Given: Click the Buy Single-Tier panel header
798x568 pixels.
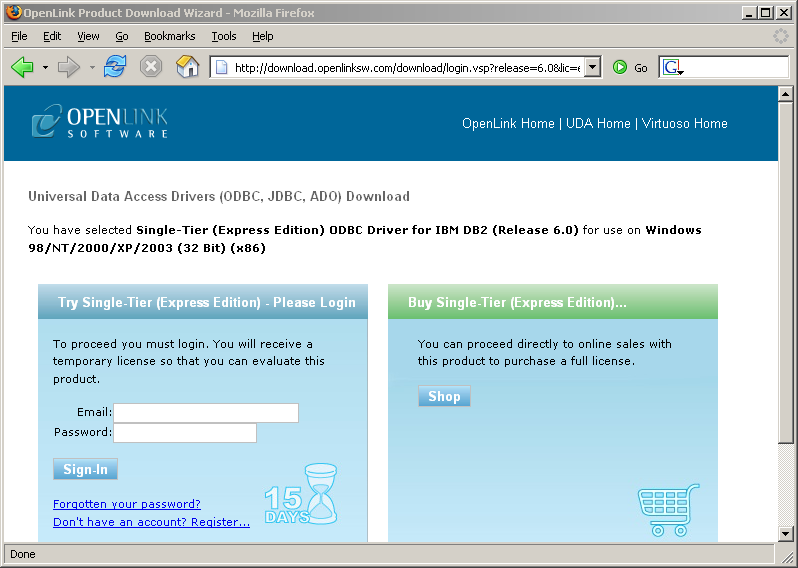Looking at the screenshot, I should 553,302.
